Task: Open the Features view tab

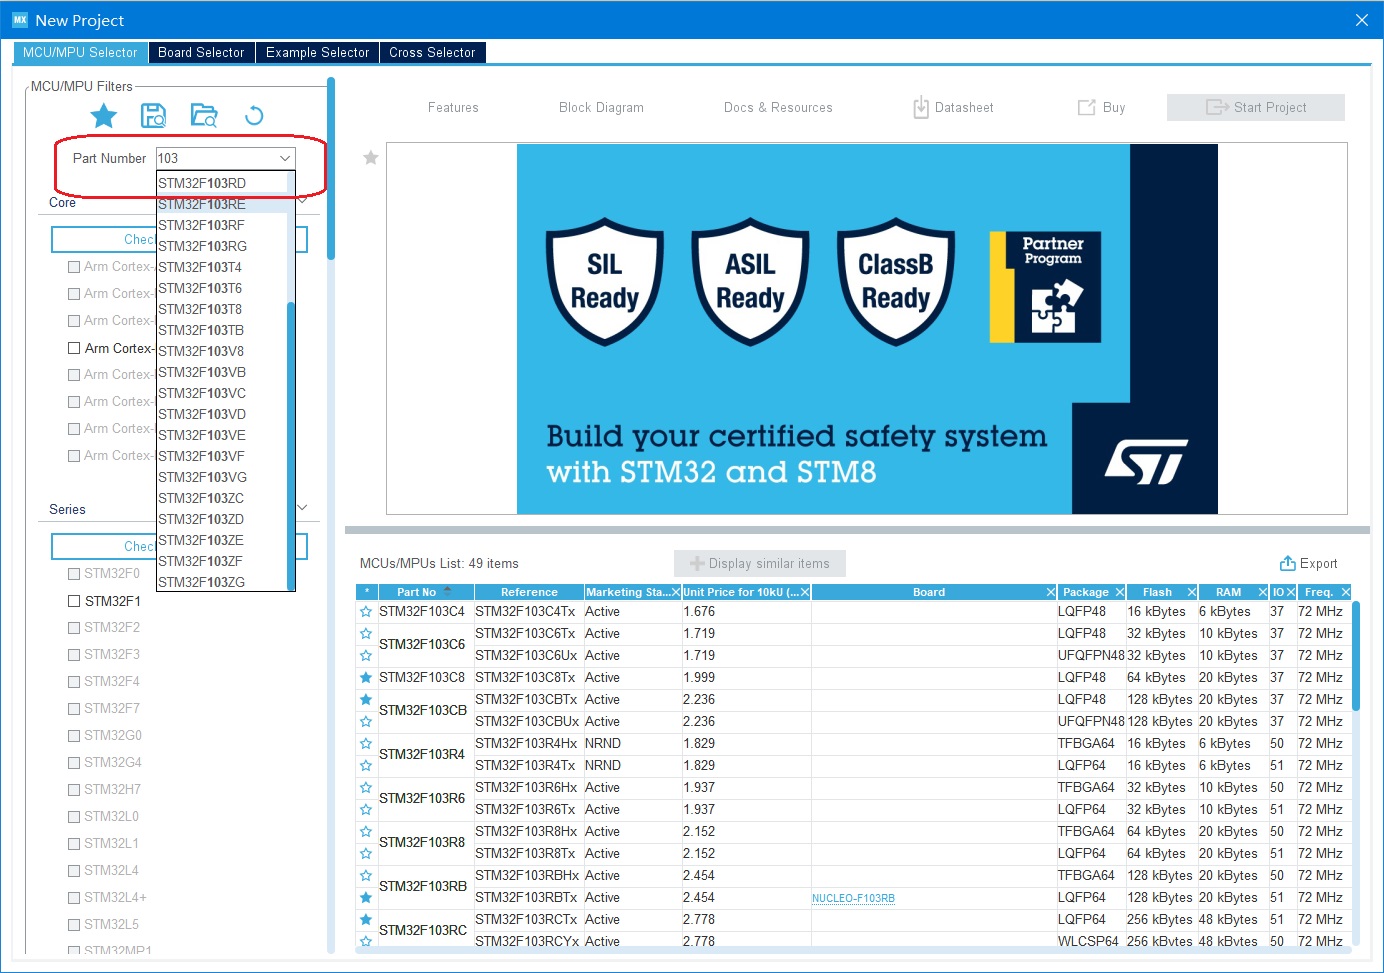Action: 453,108
